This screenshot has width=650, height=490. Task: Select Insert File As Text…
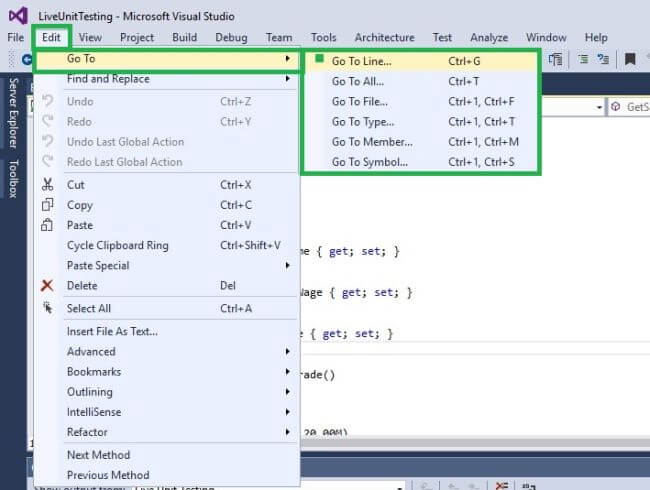[x=167, y=331]
